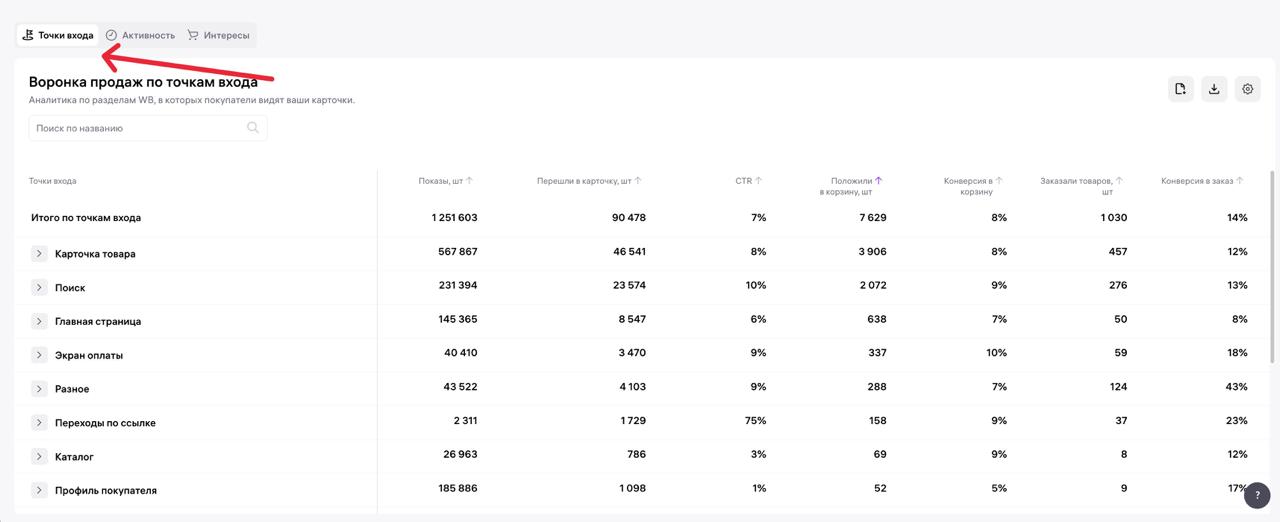
Task: Click the Показы, шт column header label
Action: point(441,181)
